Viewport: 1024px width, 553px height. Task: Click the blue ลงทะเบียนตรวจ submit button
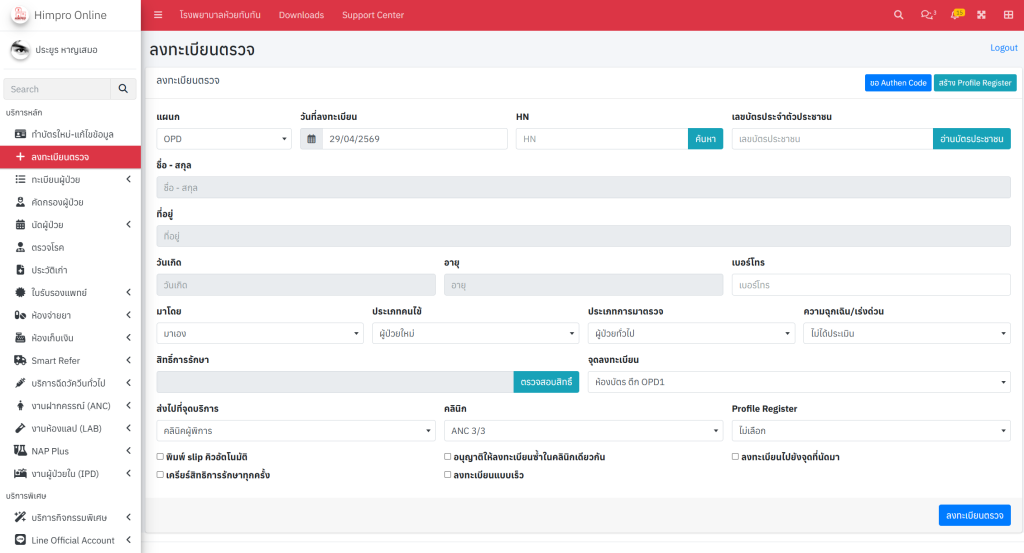[974, 515]
